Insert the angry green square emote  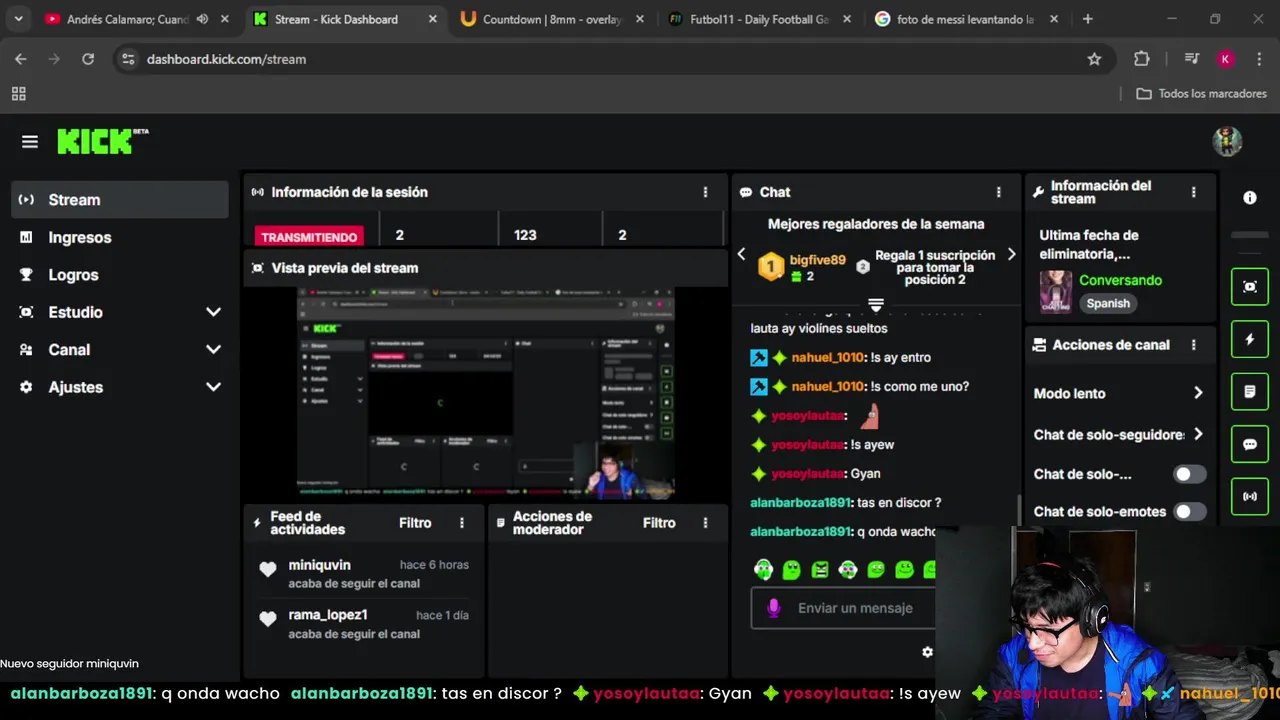tap(820, 570)
